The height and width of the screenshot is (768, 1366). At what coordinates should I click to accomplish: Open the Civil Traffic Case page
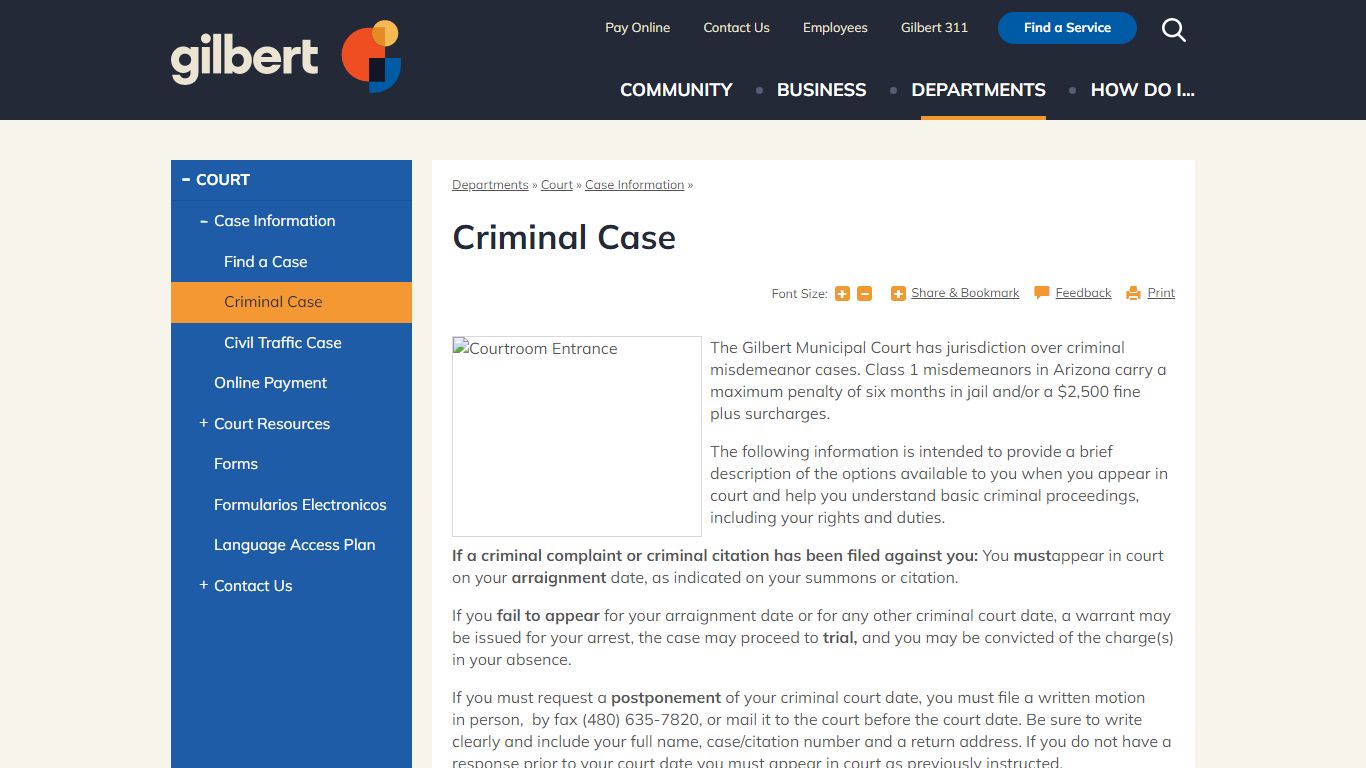(283, 342)
